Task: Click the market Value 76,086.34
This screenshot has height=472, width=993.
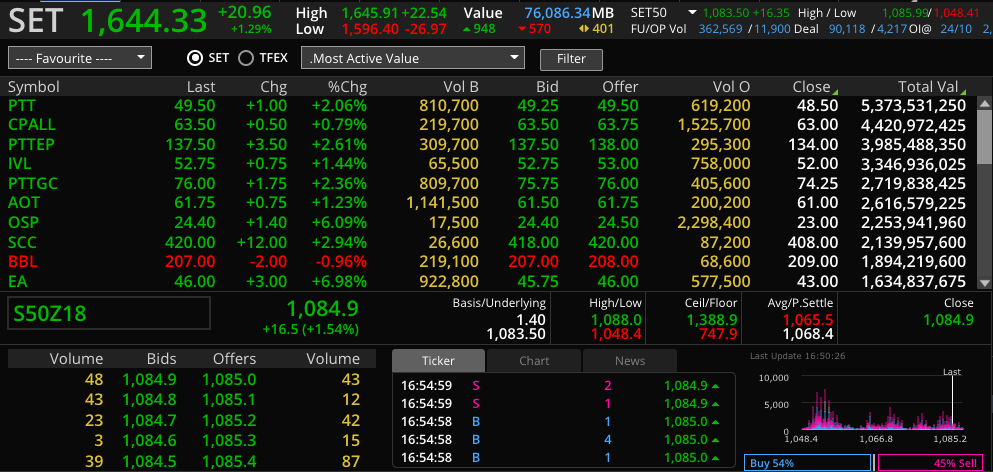Action: [557, 13]
